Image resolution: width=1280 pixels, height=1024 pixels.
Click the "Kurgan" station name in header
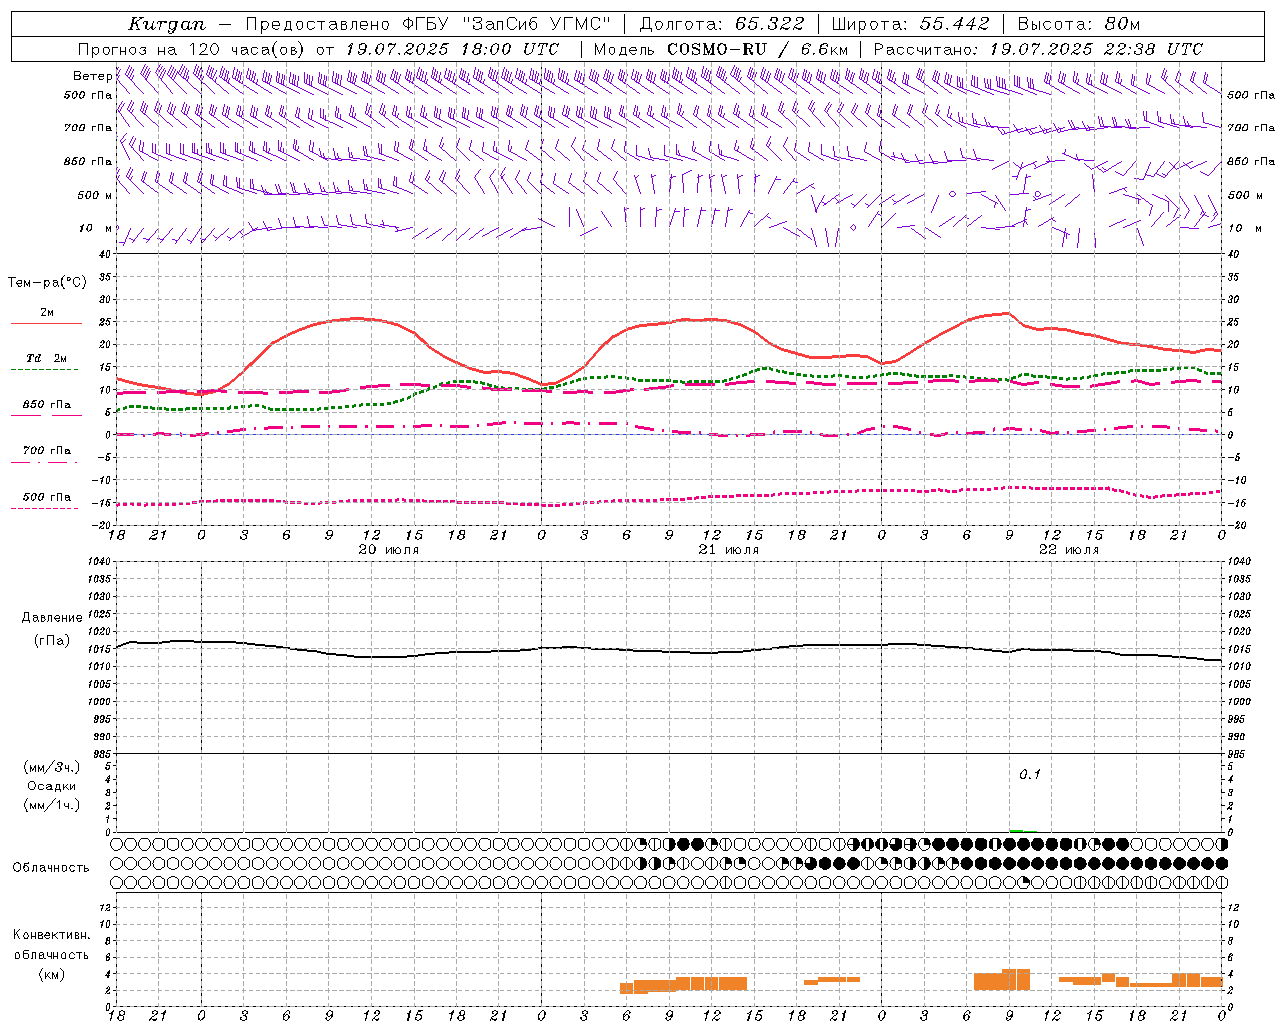[167, 24]
